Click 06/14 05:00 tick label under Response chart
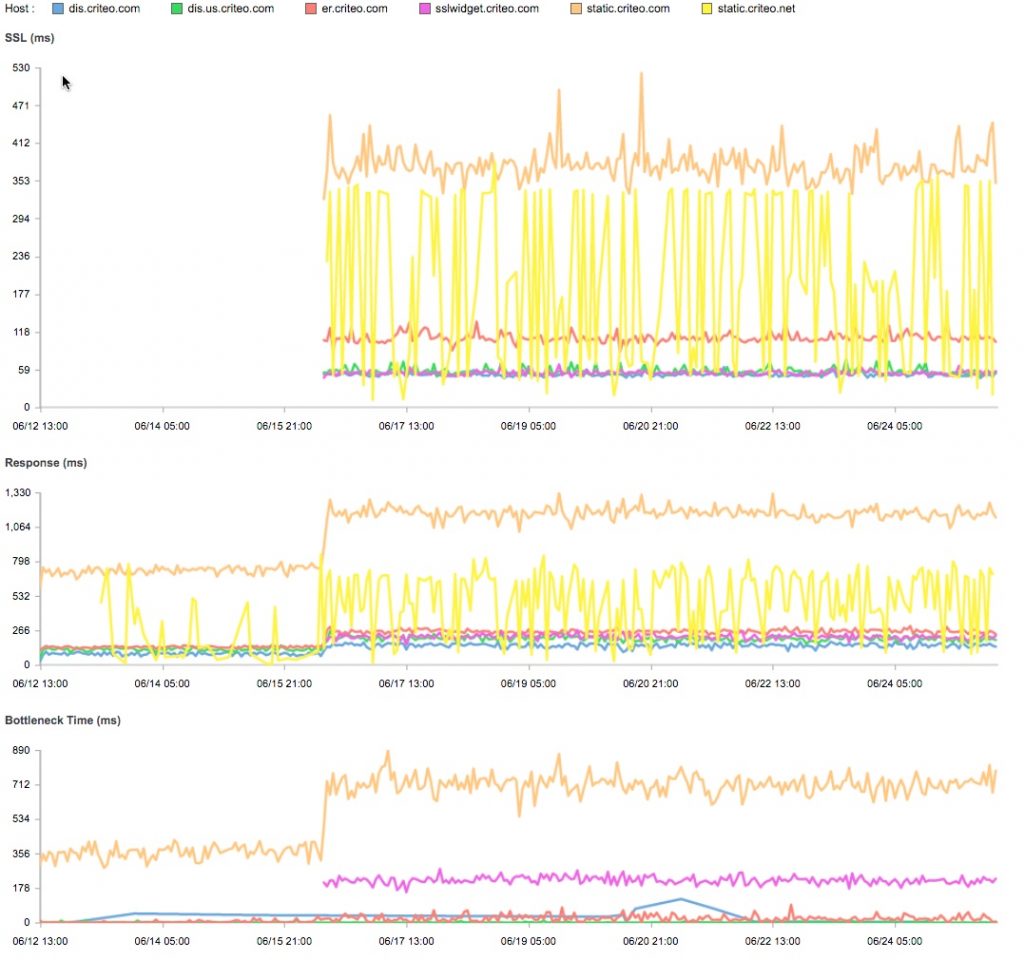Viewport: 1024px width, 960px height. click(x=162, y=684)
